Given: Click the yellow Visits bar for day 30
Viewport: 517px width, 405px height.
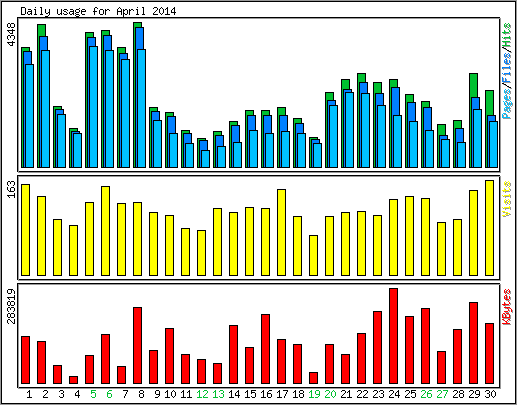Looking at the screenshot, I should click(489, 228).
